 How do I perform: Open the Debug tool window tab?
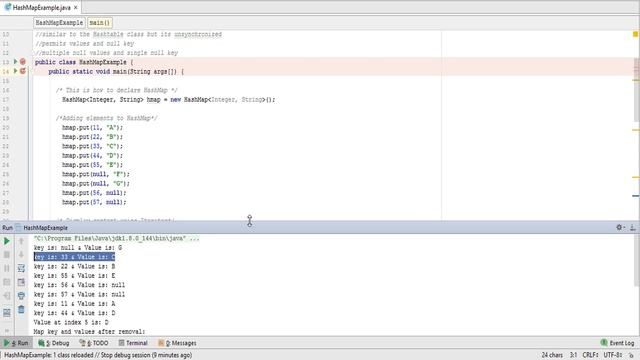[x=54, y=343]
